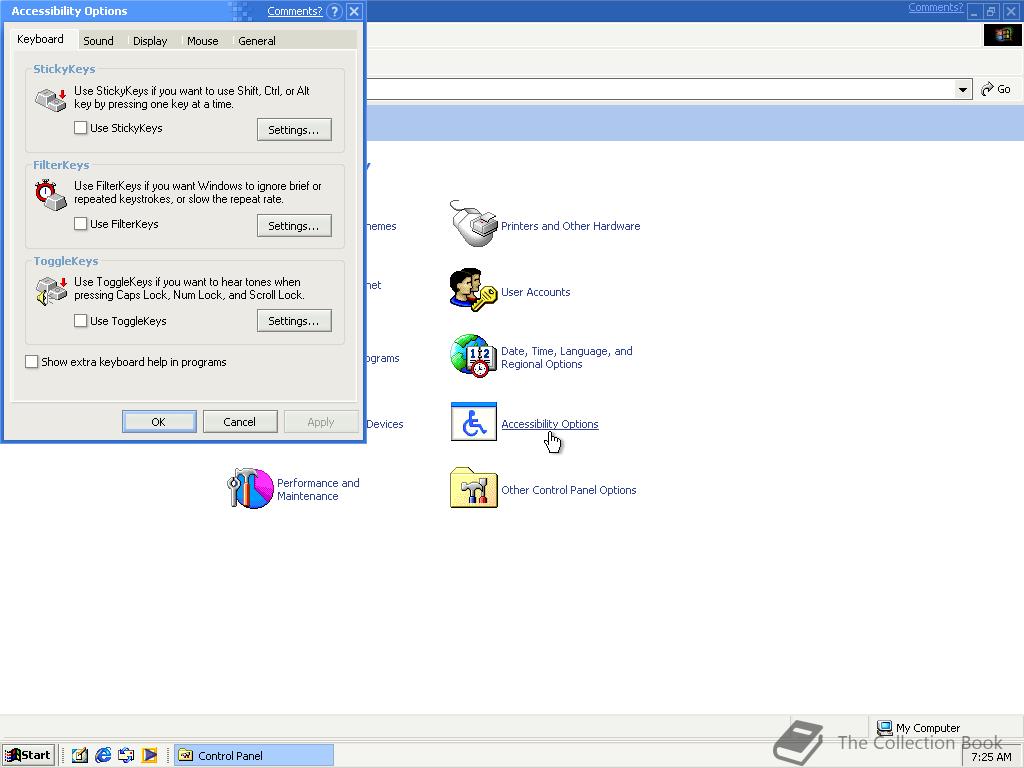This screenshot has height=768, width=1024.
Task: Enable the Use ToggleKeys checkbox
Action: click(x=80, y=321)
